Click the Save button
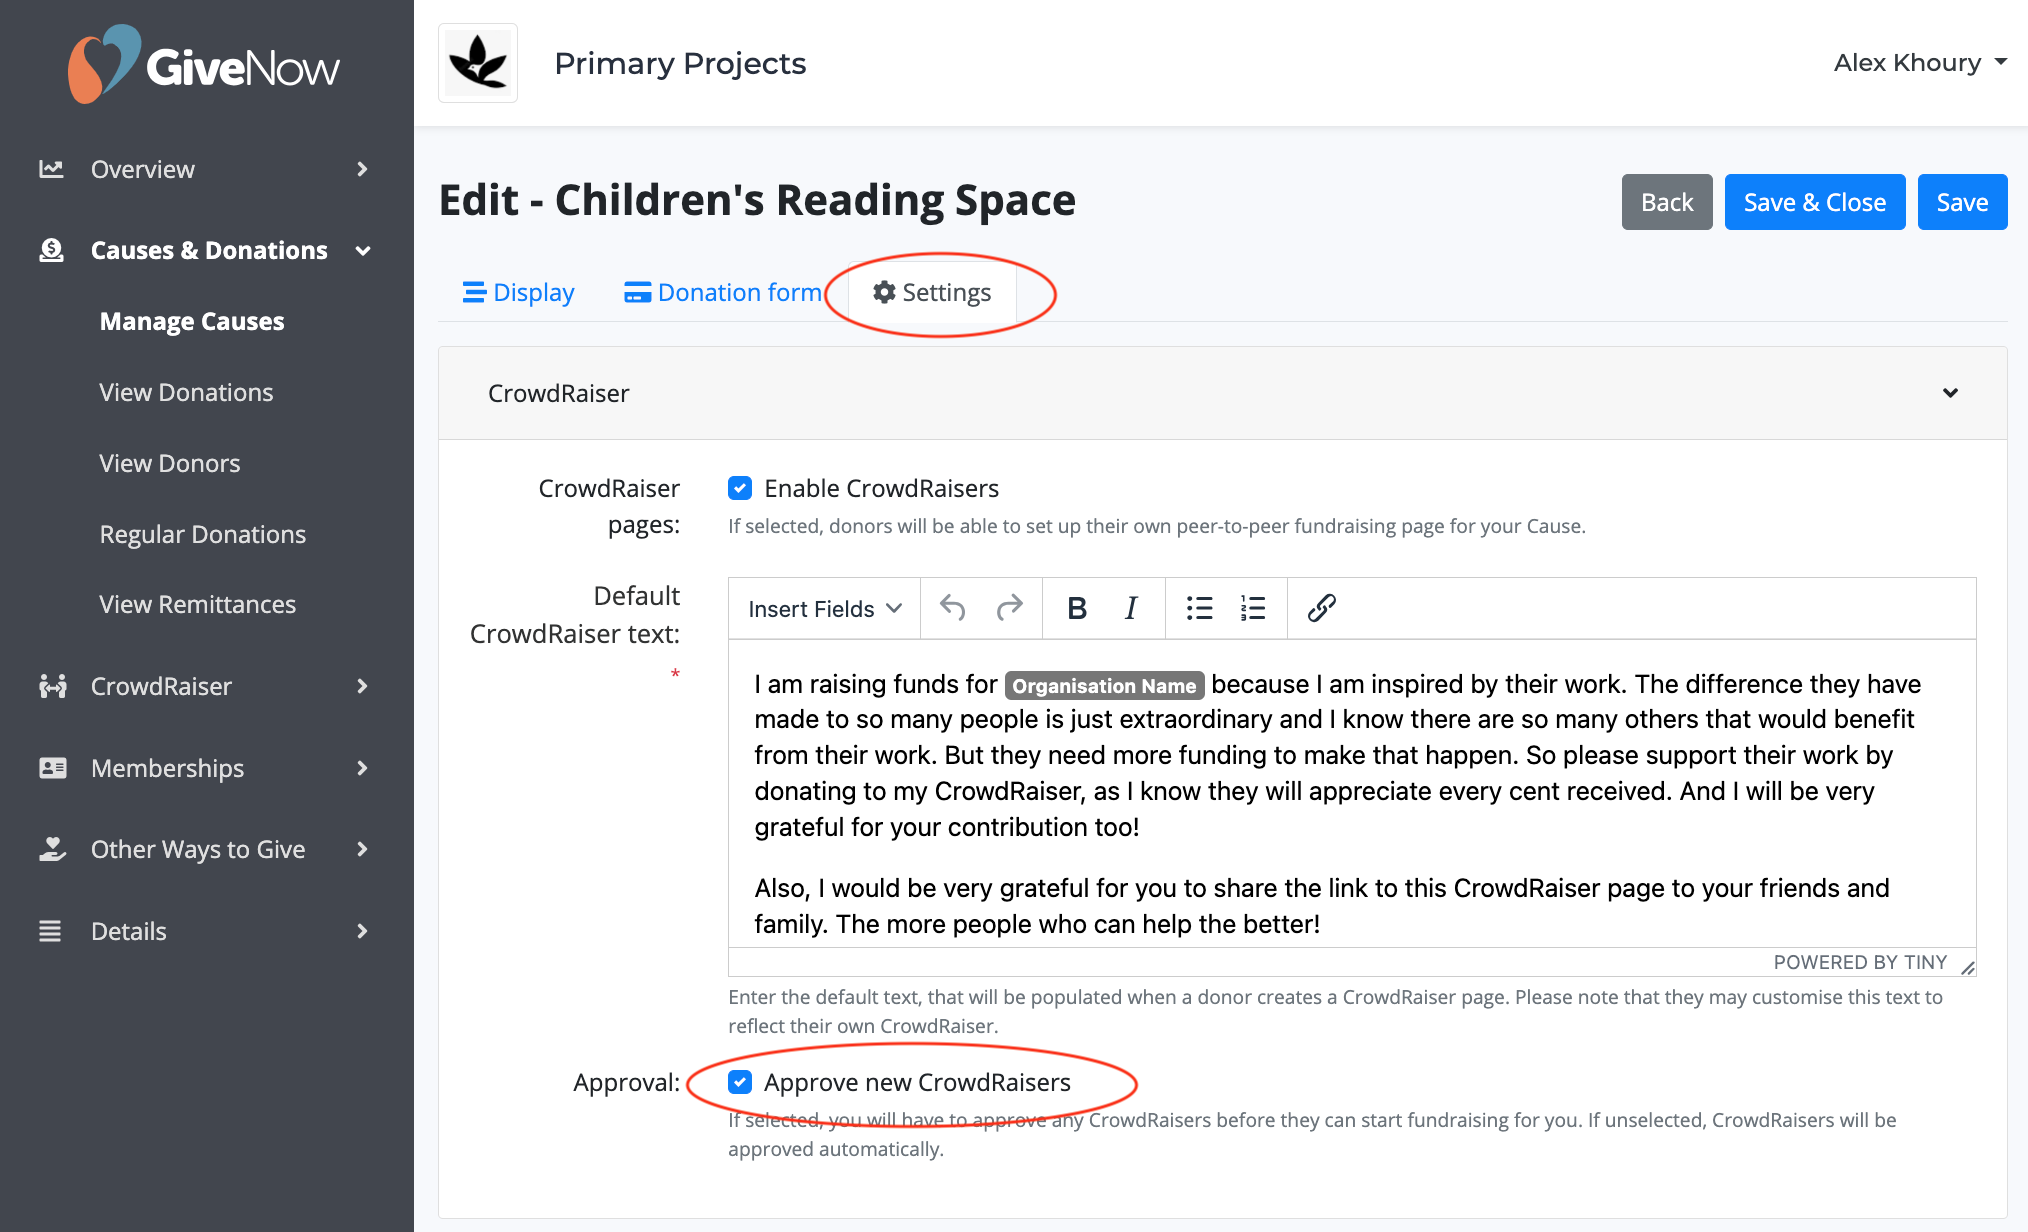The width and height of the screenshot is (2028, 1232). (x=1962, y=202)
